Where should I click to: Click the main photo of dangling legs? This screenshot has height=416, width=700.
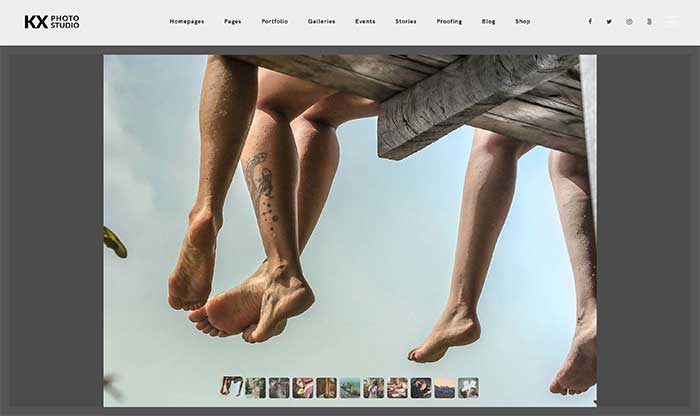point(350,220)
